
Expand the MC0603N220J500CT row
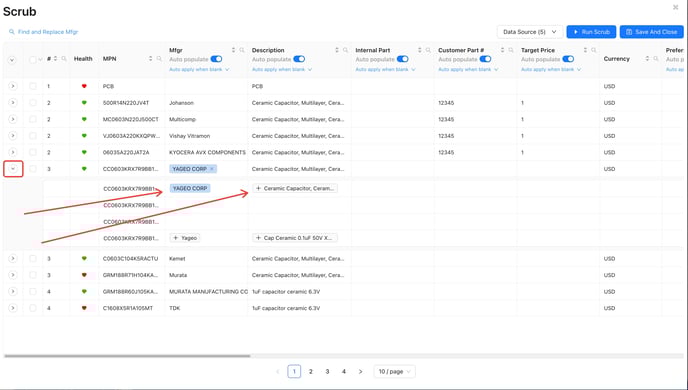point(13,119)
